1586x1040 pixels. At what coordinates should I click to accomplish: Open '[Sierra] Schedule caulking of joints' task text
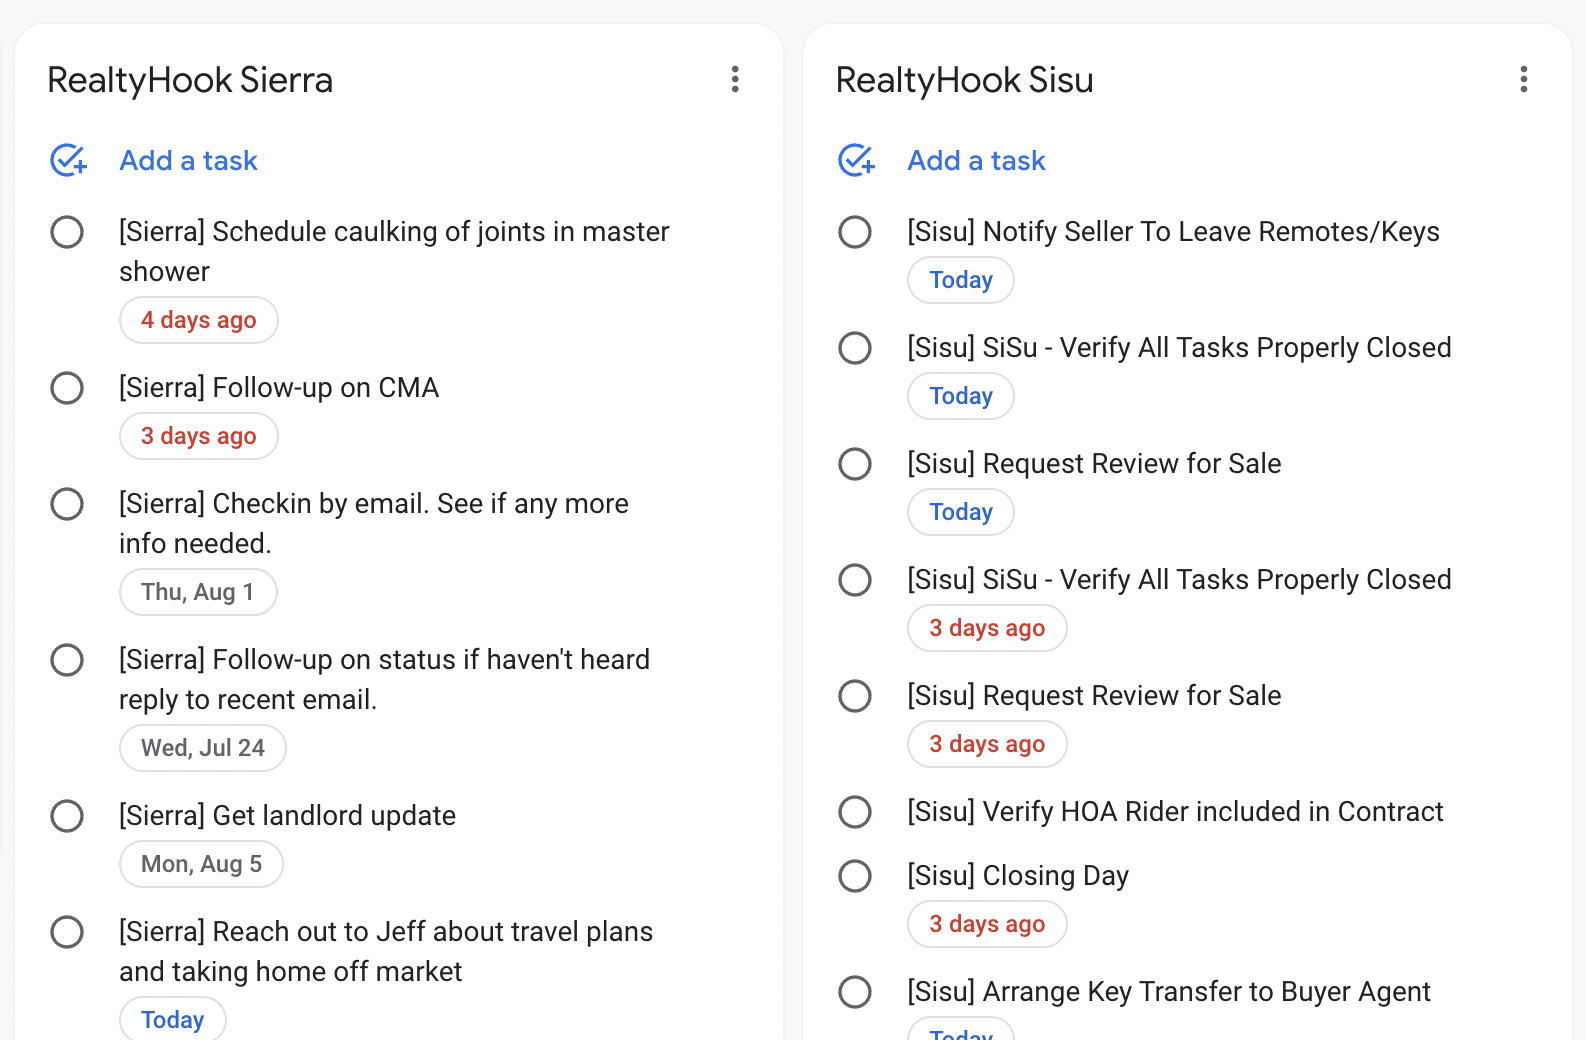pos(394,252)
